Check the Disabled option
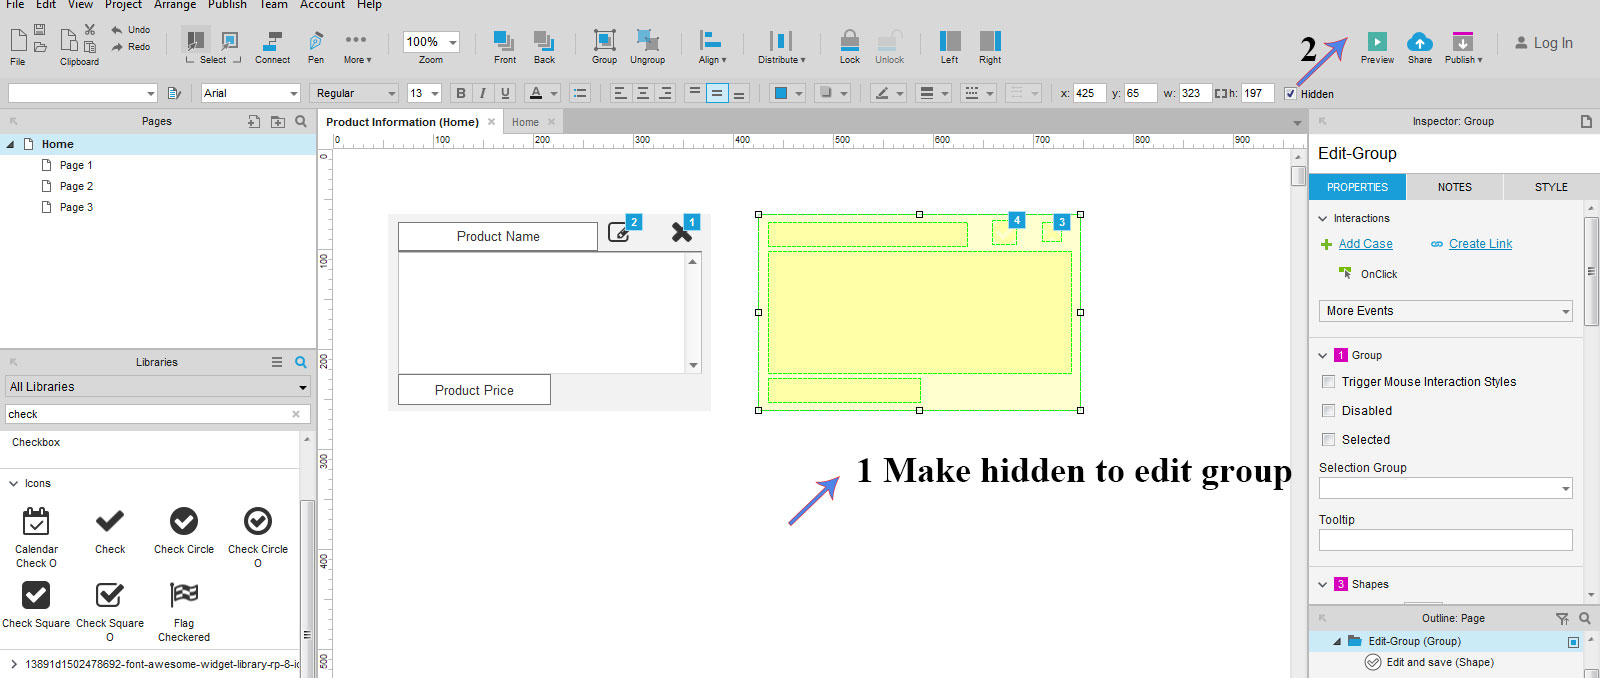 click(1329, 410)
